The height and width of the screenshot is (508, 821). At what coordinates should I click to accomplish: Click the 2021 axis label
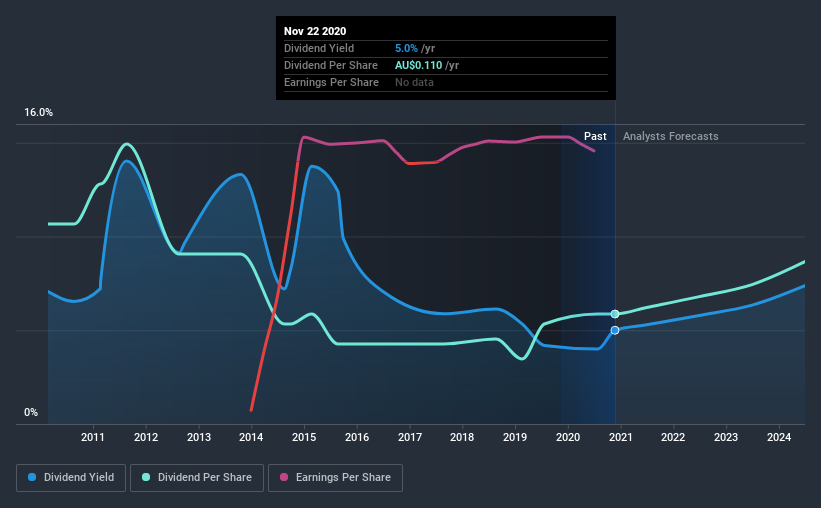point(620,437)
